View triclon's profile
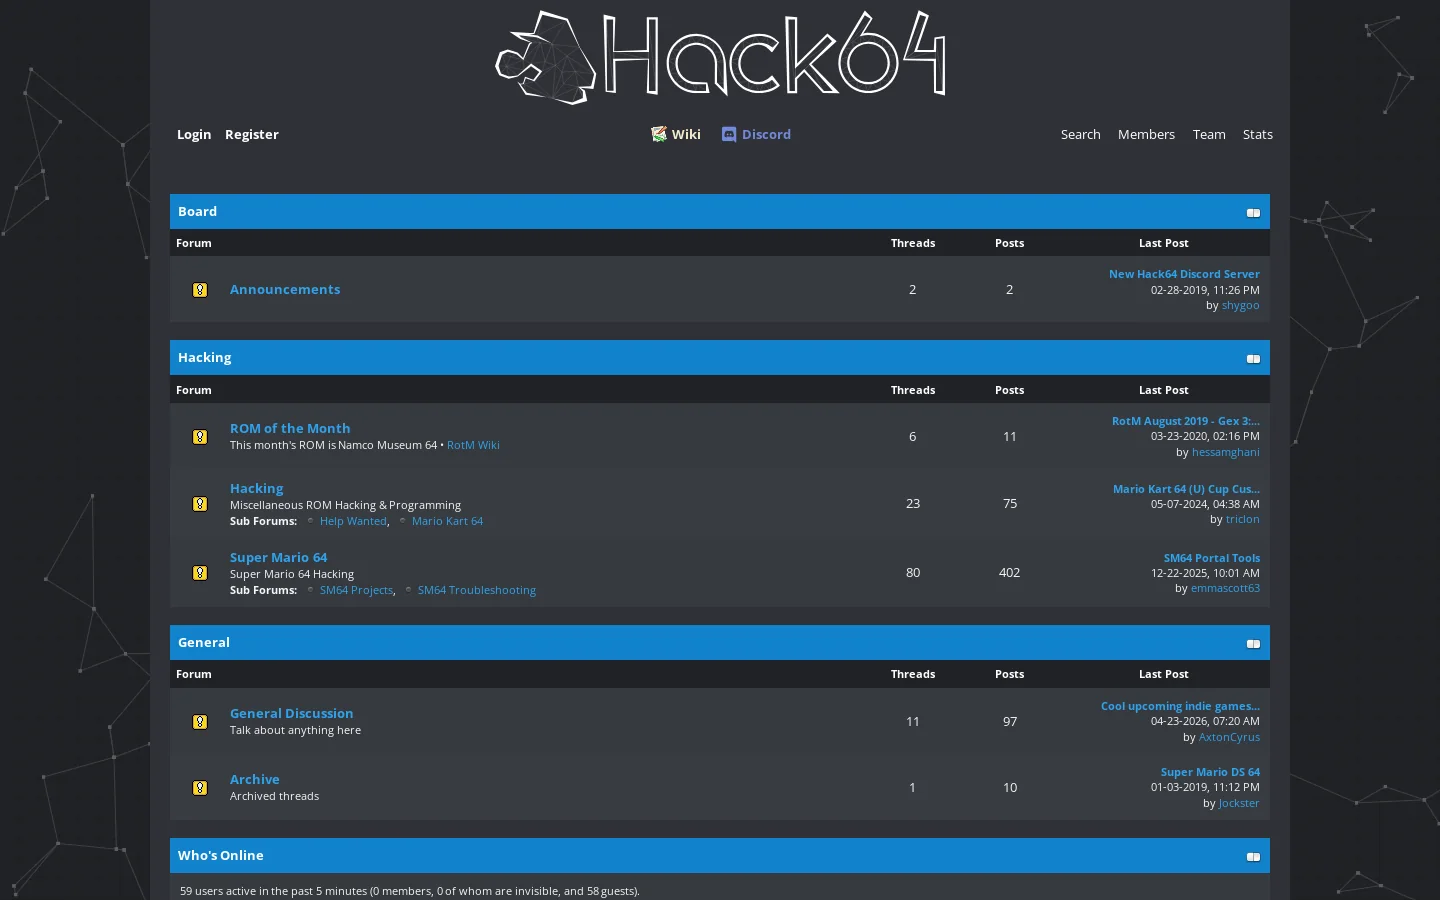The image size is (1440, 900). [x=1243, y=519]
